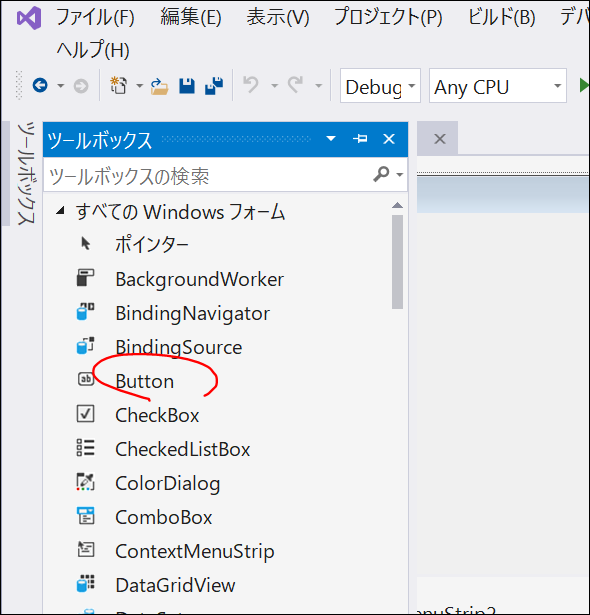
Task: Click the Open File folder icon
Action: pyautogui.click(x=159, y=86)
